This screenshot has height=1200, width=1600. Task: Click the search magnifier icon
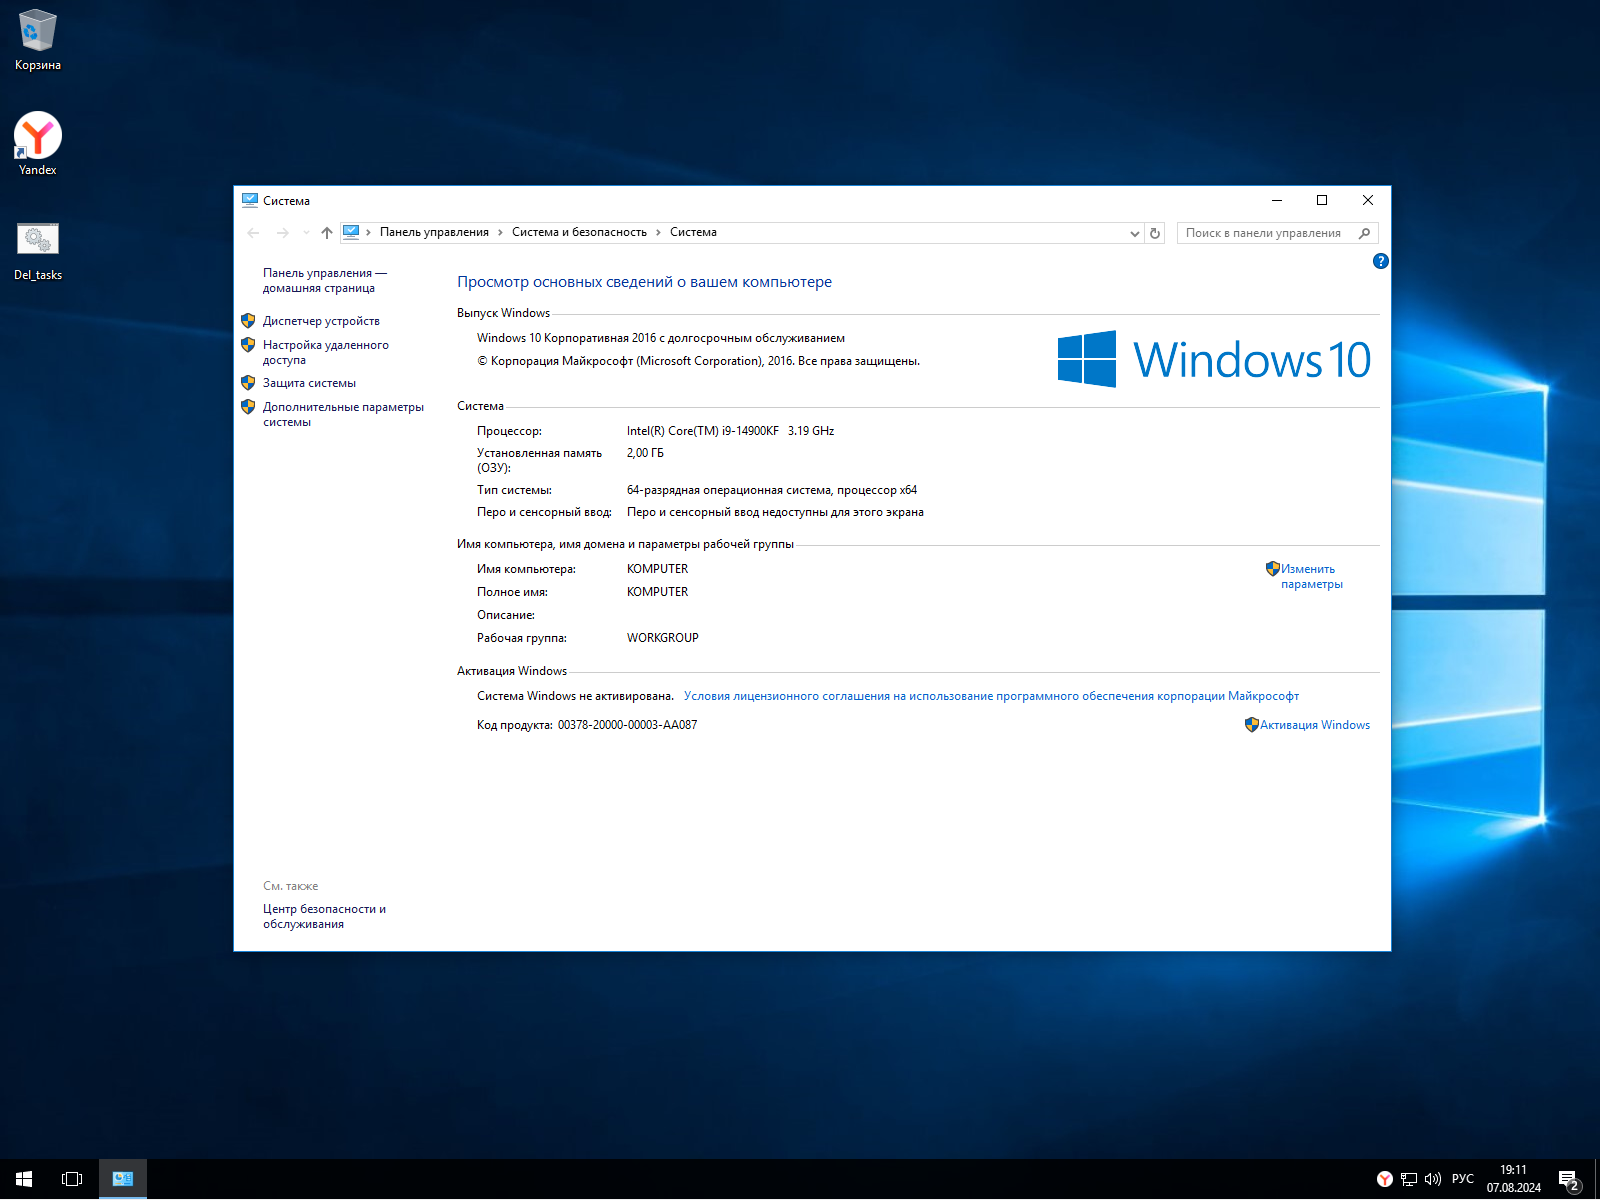(x=1365, y=233)
